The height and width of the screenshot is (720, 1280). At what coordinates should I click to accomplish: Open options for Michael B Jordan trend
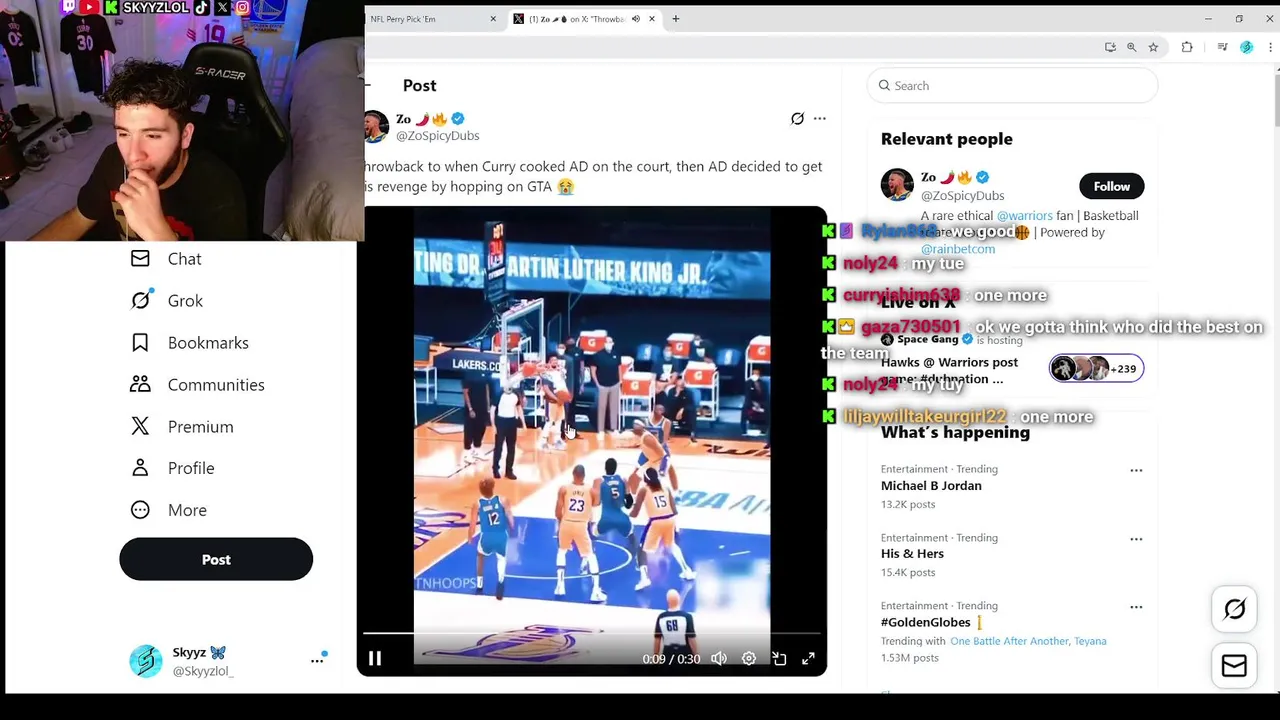pos(1136,470)
